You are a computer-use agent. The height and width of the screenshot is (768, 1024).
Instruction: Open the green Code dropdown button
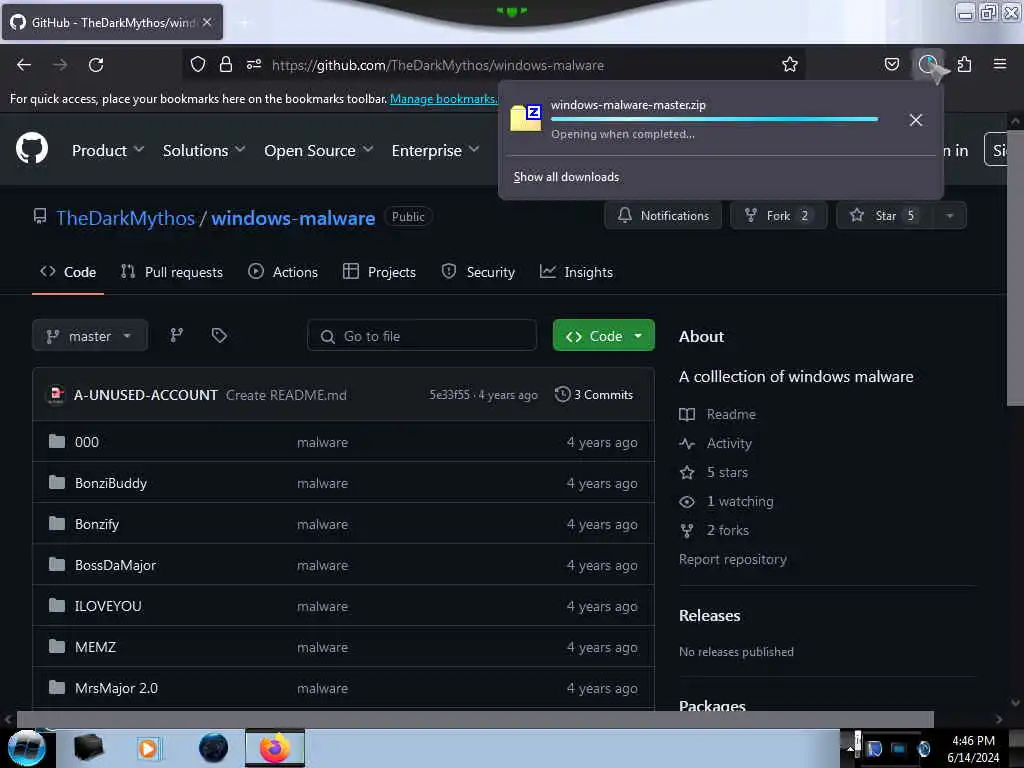coord(603,336)
